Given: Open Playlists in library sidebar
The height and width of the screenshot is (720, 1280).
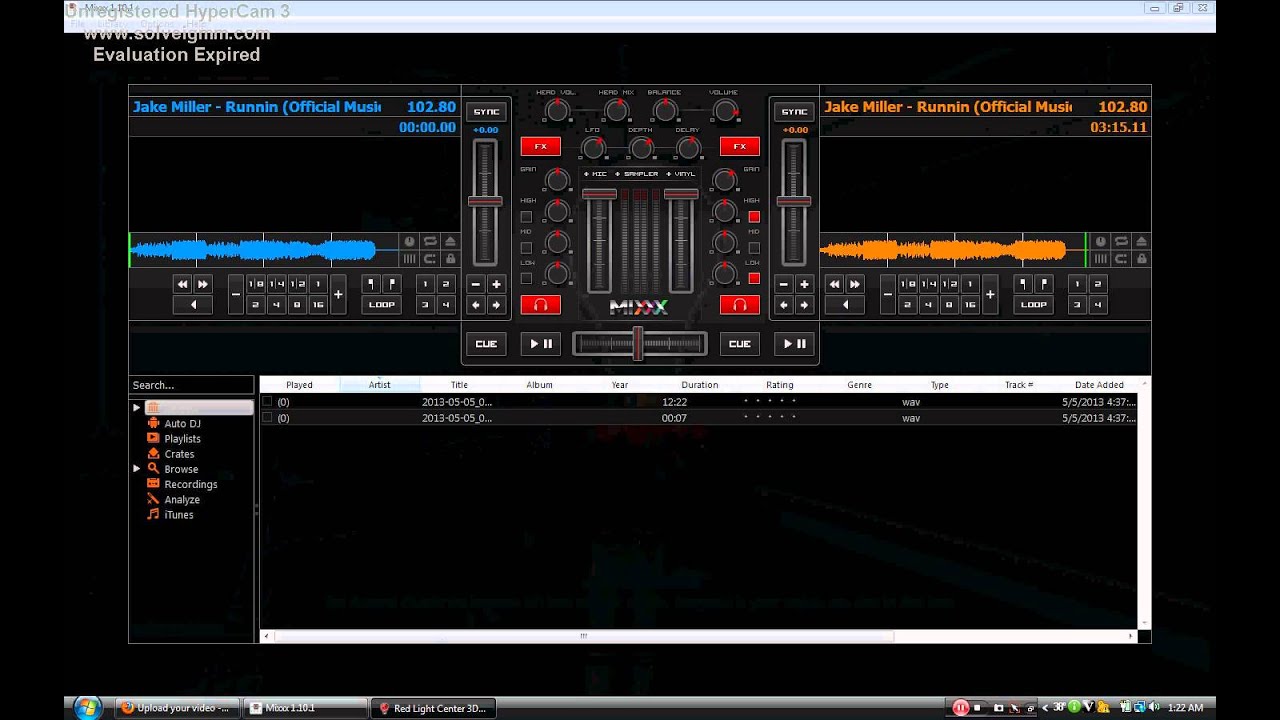Looking at the screenshot, I should click(x=183, y=439).
